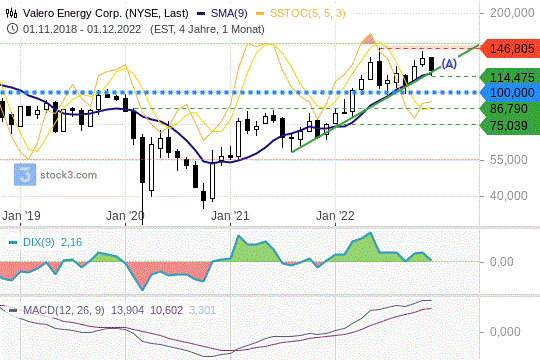540x360 pixels.
Task: Click the MACD panel '0,000' axis label
Action: 505,332
